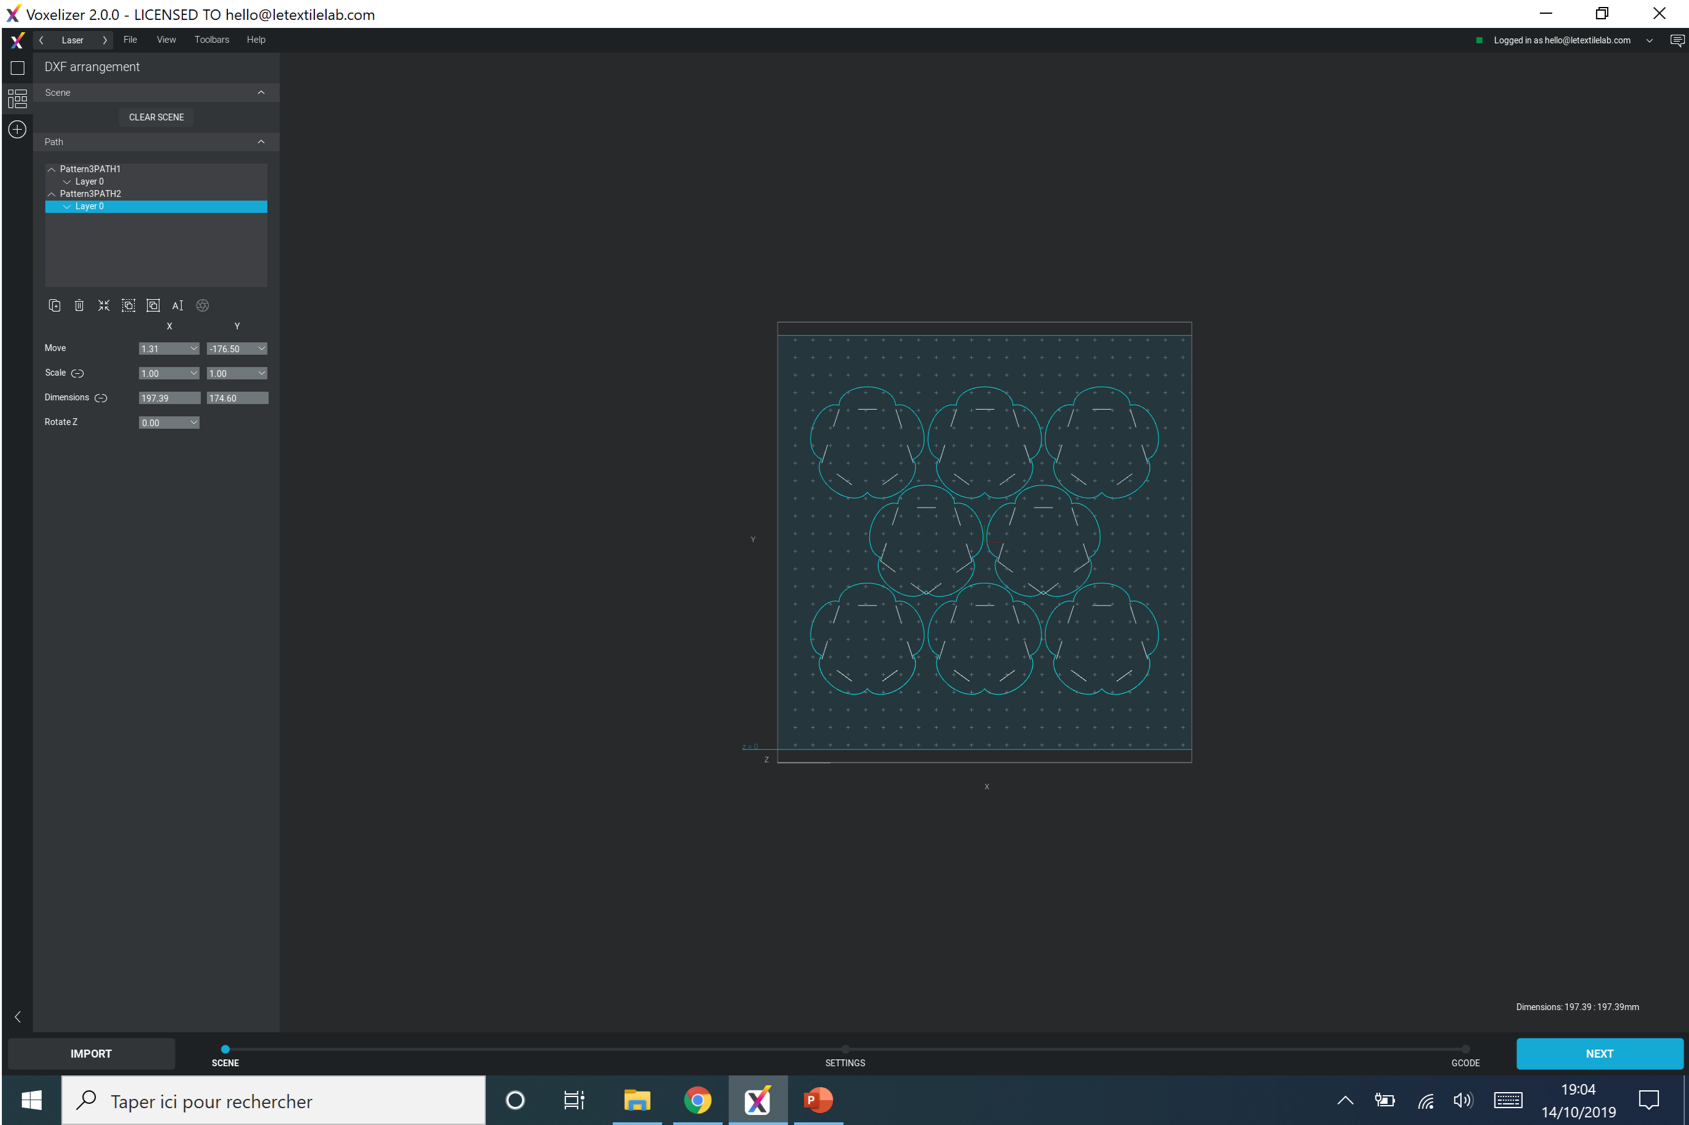Open Google Chrome from taskbar
Viewport: 1689px width, 1125px height.
click(x=698, y=1101)
